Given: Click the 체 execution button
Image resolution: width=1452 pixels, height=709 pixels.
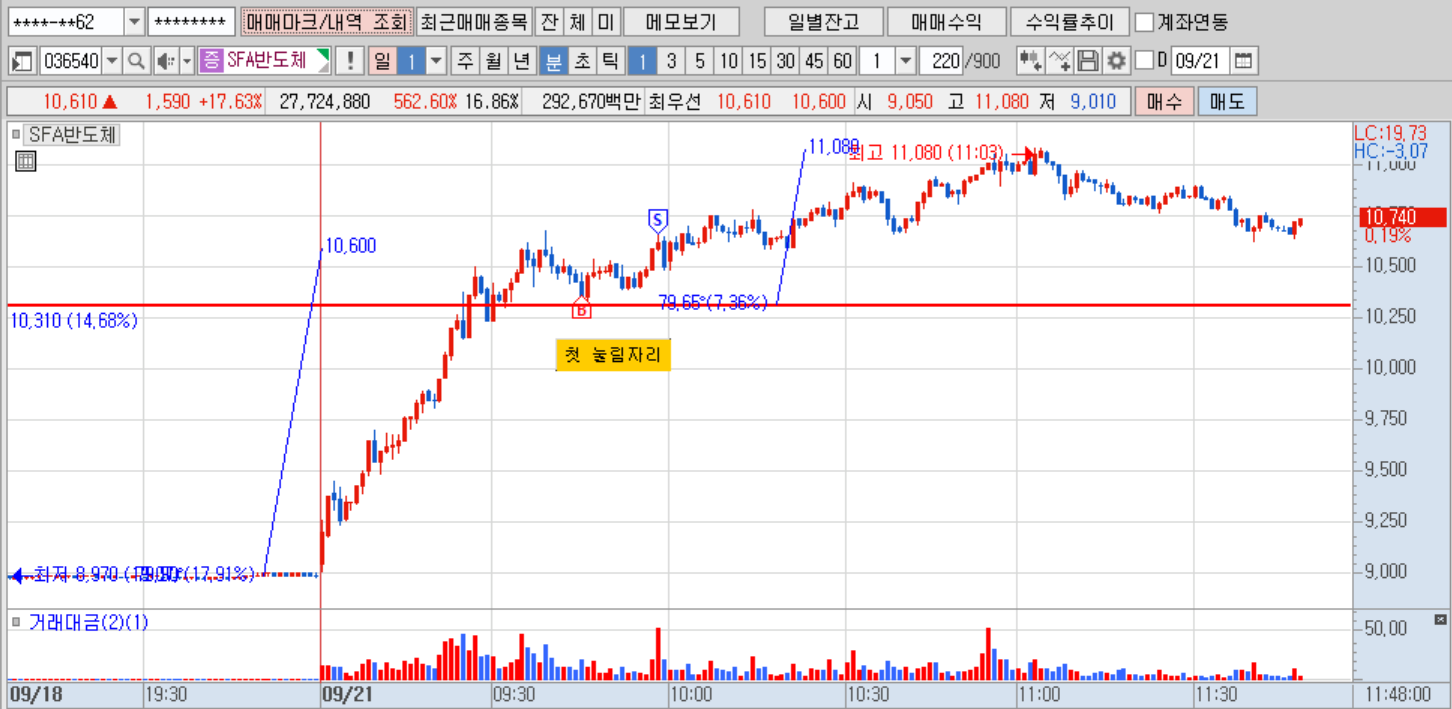Looking at the screenshot, I should [x=578, y=21].
